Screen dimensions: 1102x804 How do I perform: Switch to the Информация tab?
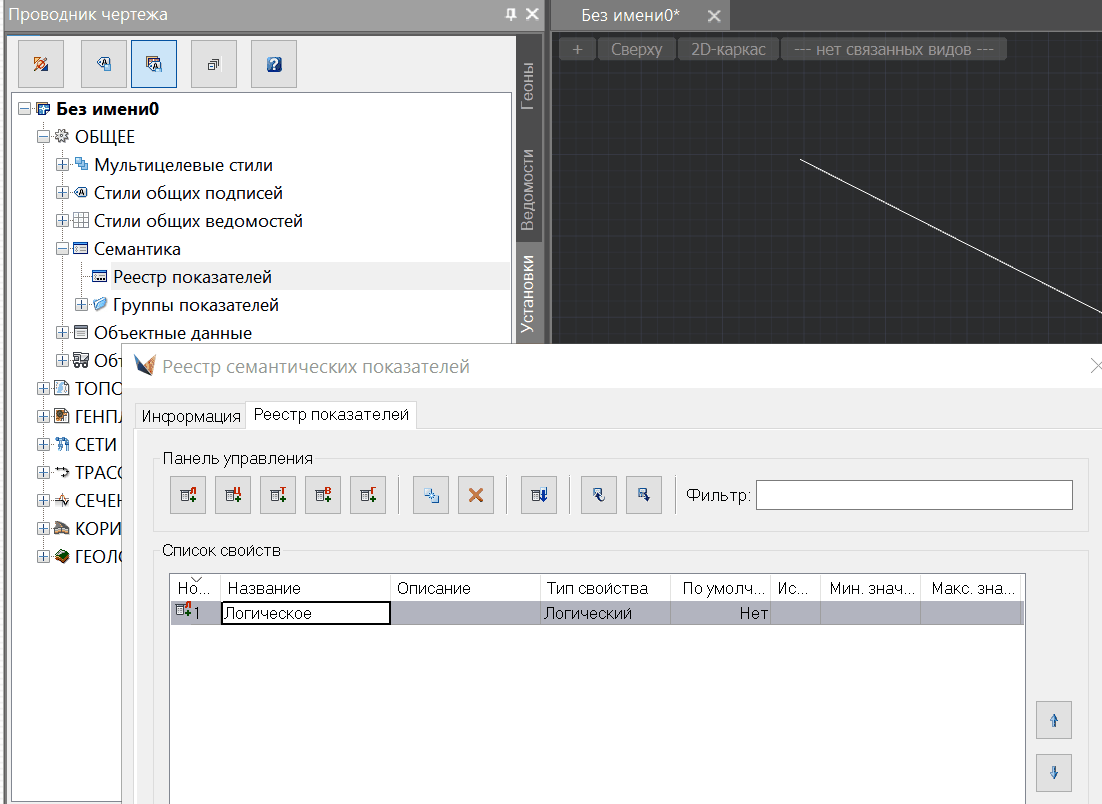[x=191, y=416]
